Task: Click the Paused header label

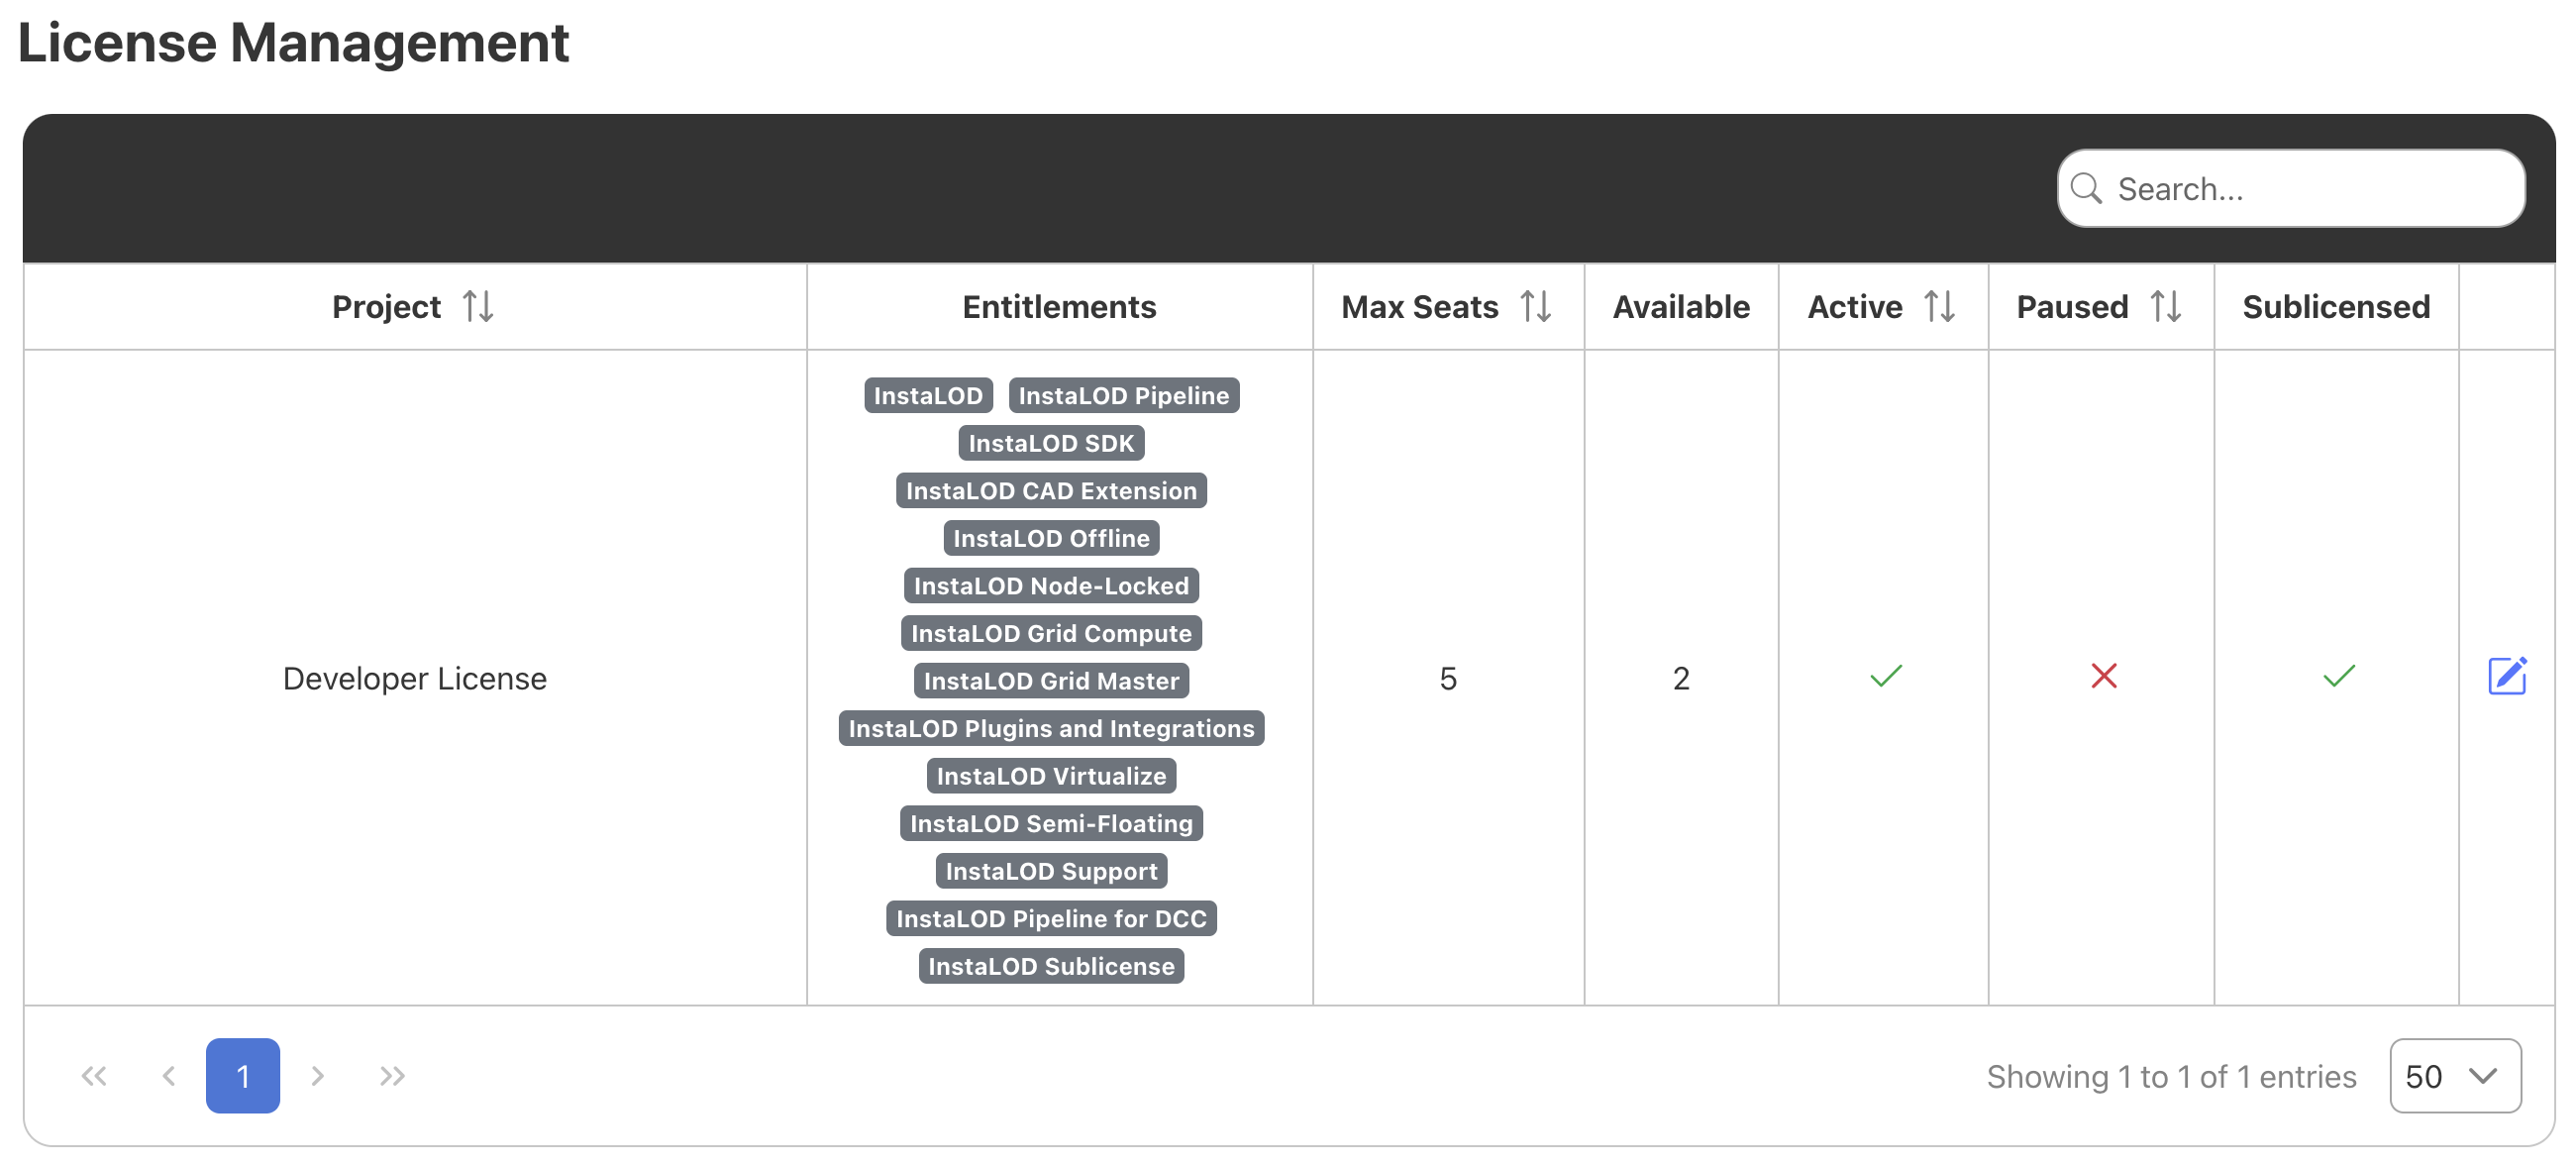Action: tap(2071, 306)
